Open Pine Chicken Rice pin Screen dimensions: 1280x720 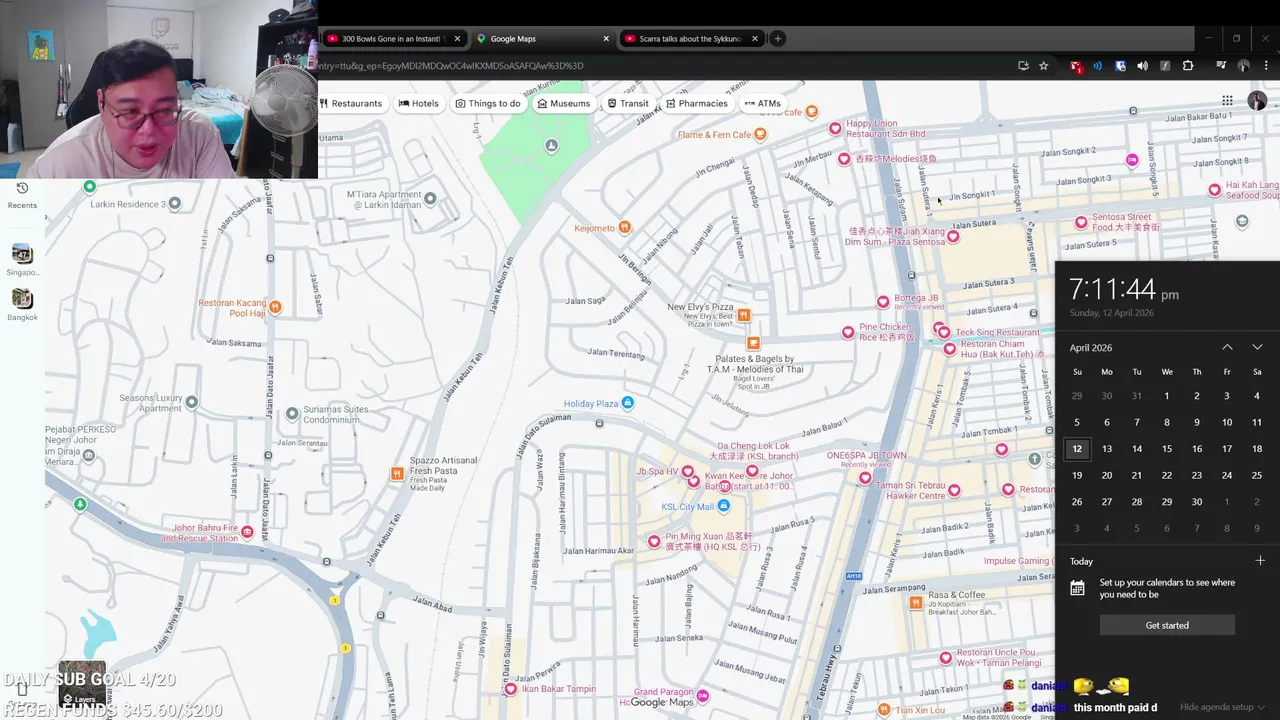click(848, 332)
